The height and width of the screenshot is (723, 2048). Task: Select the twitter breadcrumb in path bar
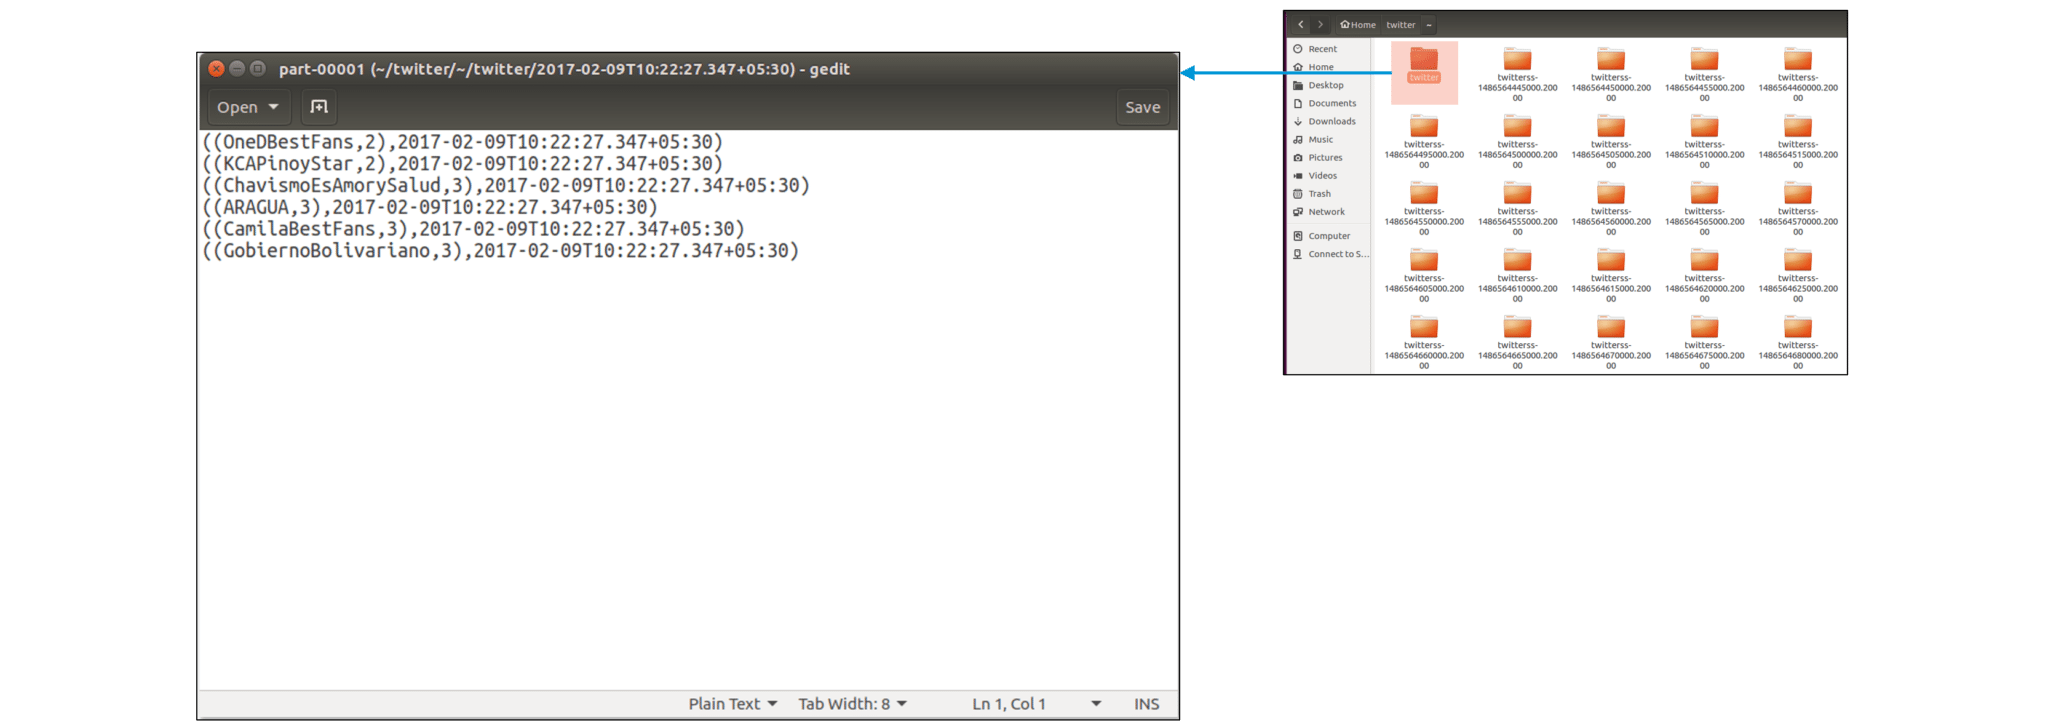1400,25
